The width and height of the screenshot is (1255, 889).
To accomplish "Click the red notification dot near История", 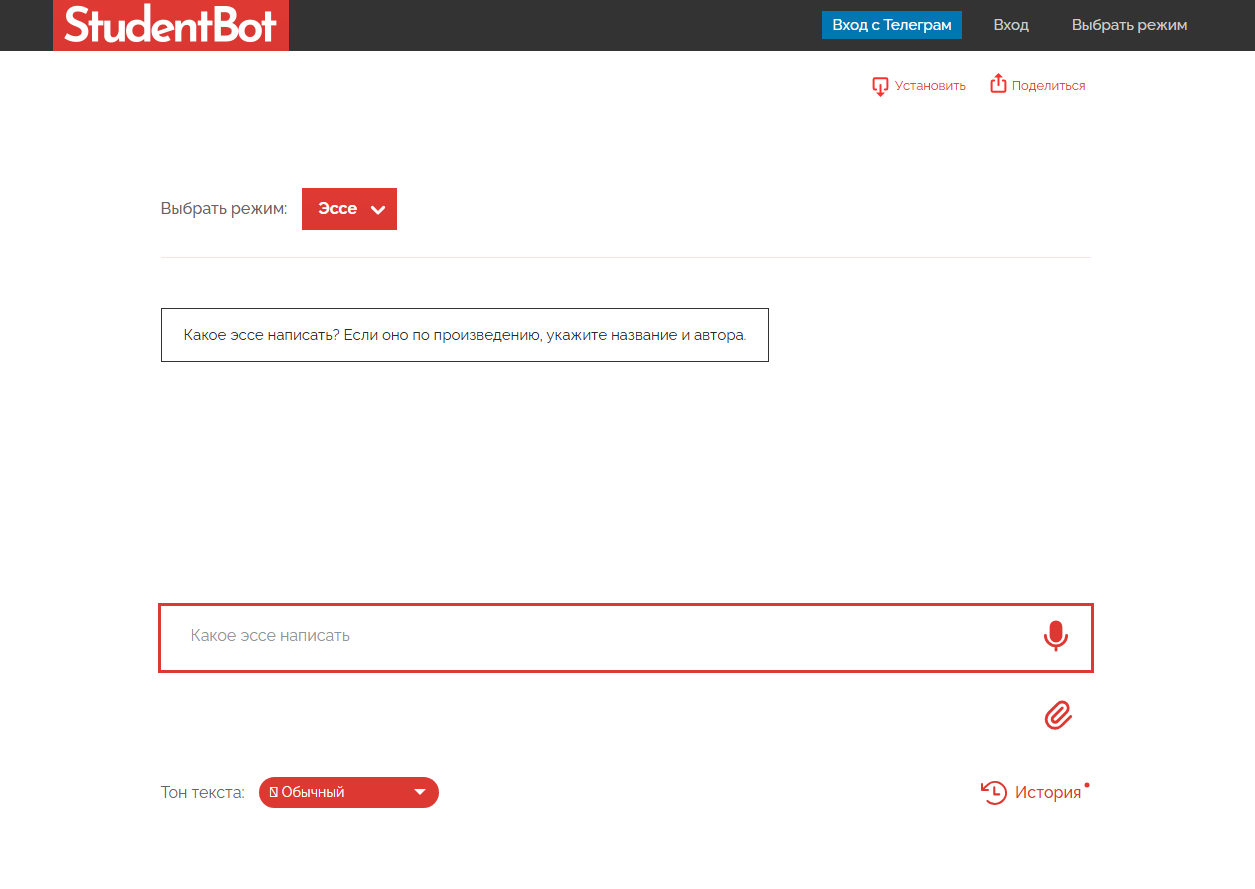I will tap(1087, 785).
